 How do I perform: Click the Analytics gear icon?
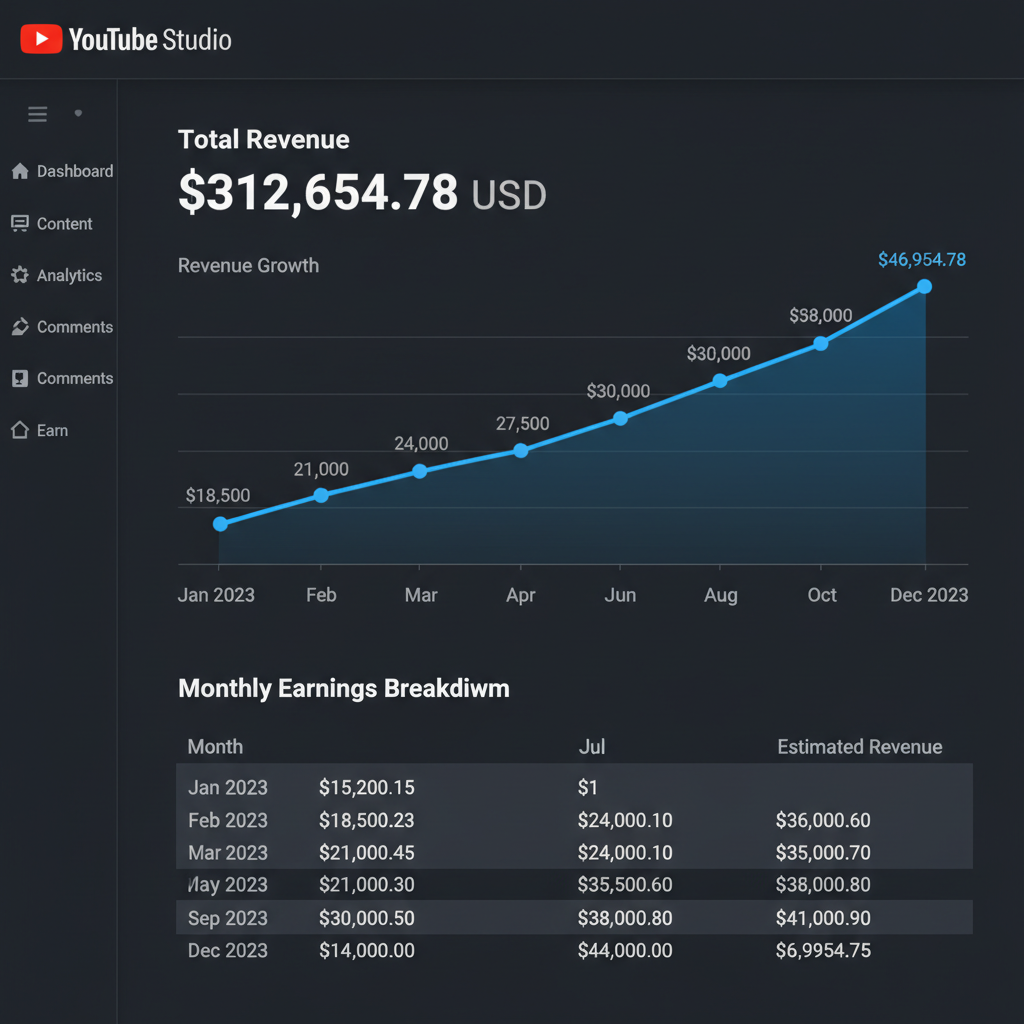pyautogui.click(x=20, y=275)
